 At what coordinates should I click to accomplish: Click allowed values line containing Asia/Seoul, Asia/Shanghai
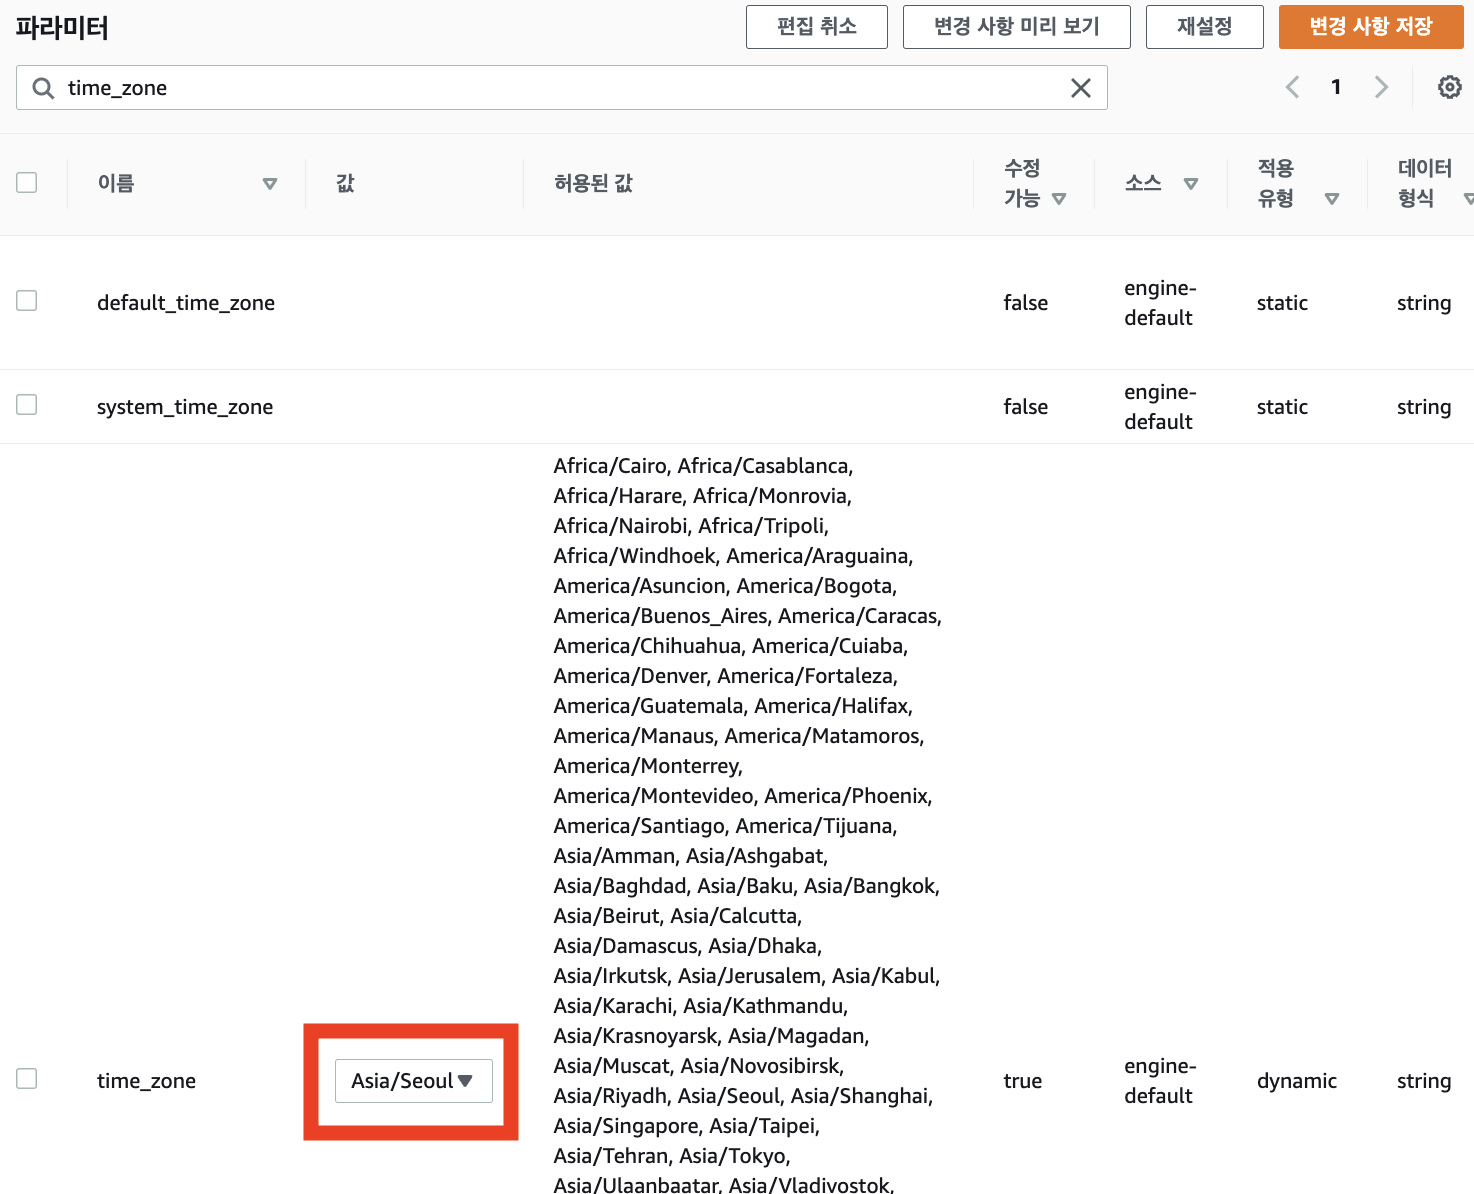click(743, 1096)
